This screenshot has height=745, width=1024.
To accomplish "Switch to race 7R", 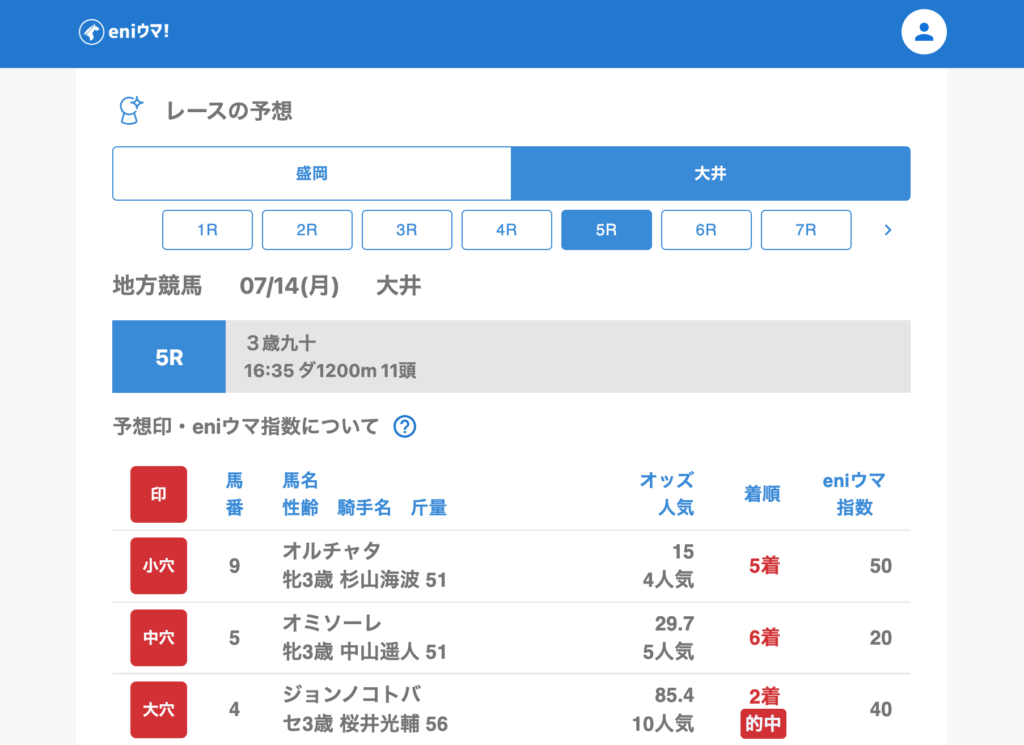I will [x=806, y=230].
